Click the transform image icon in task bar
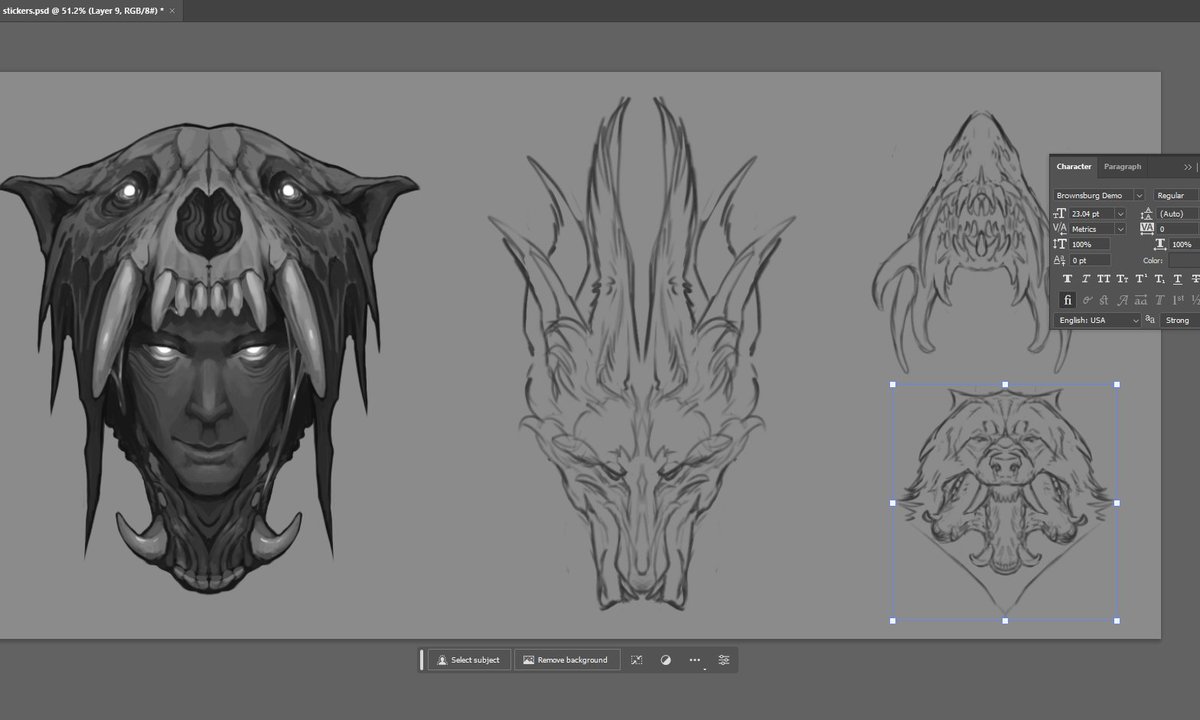Screen dimensions: 1200x720 pyautogui.click(x=637, y=660)
